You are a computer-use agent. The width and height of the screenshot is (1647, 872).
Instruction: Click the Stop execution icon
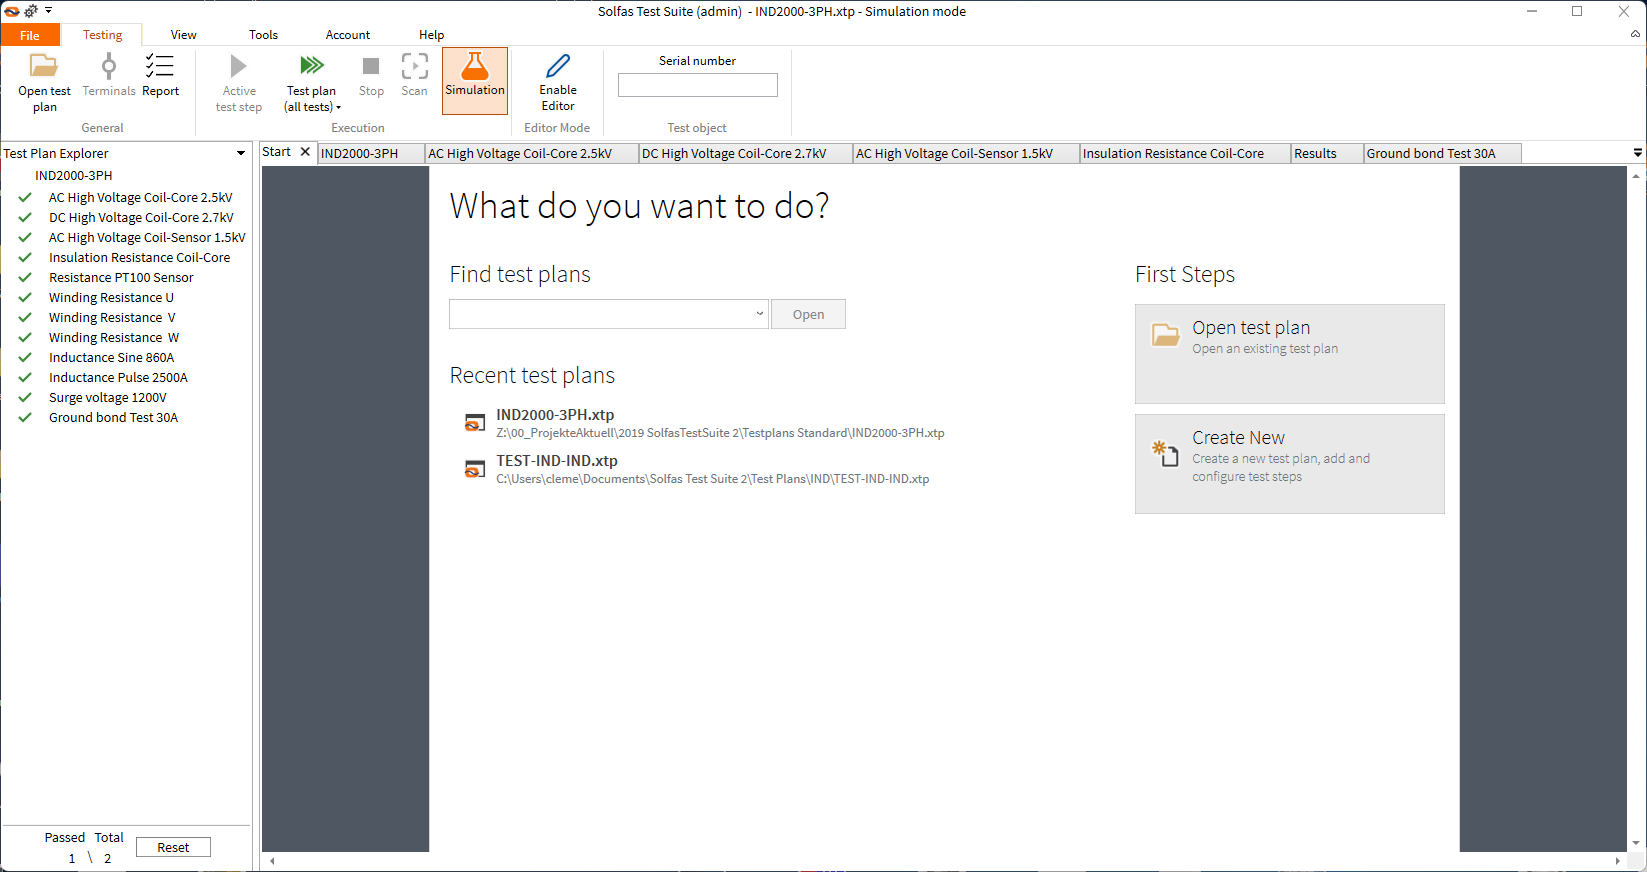tap(371, 66)
